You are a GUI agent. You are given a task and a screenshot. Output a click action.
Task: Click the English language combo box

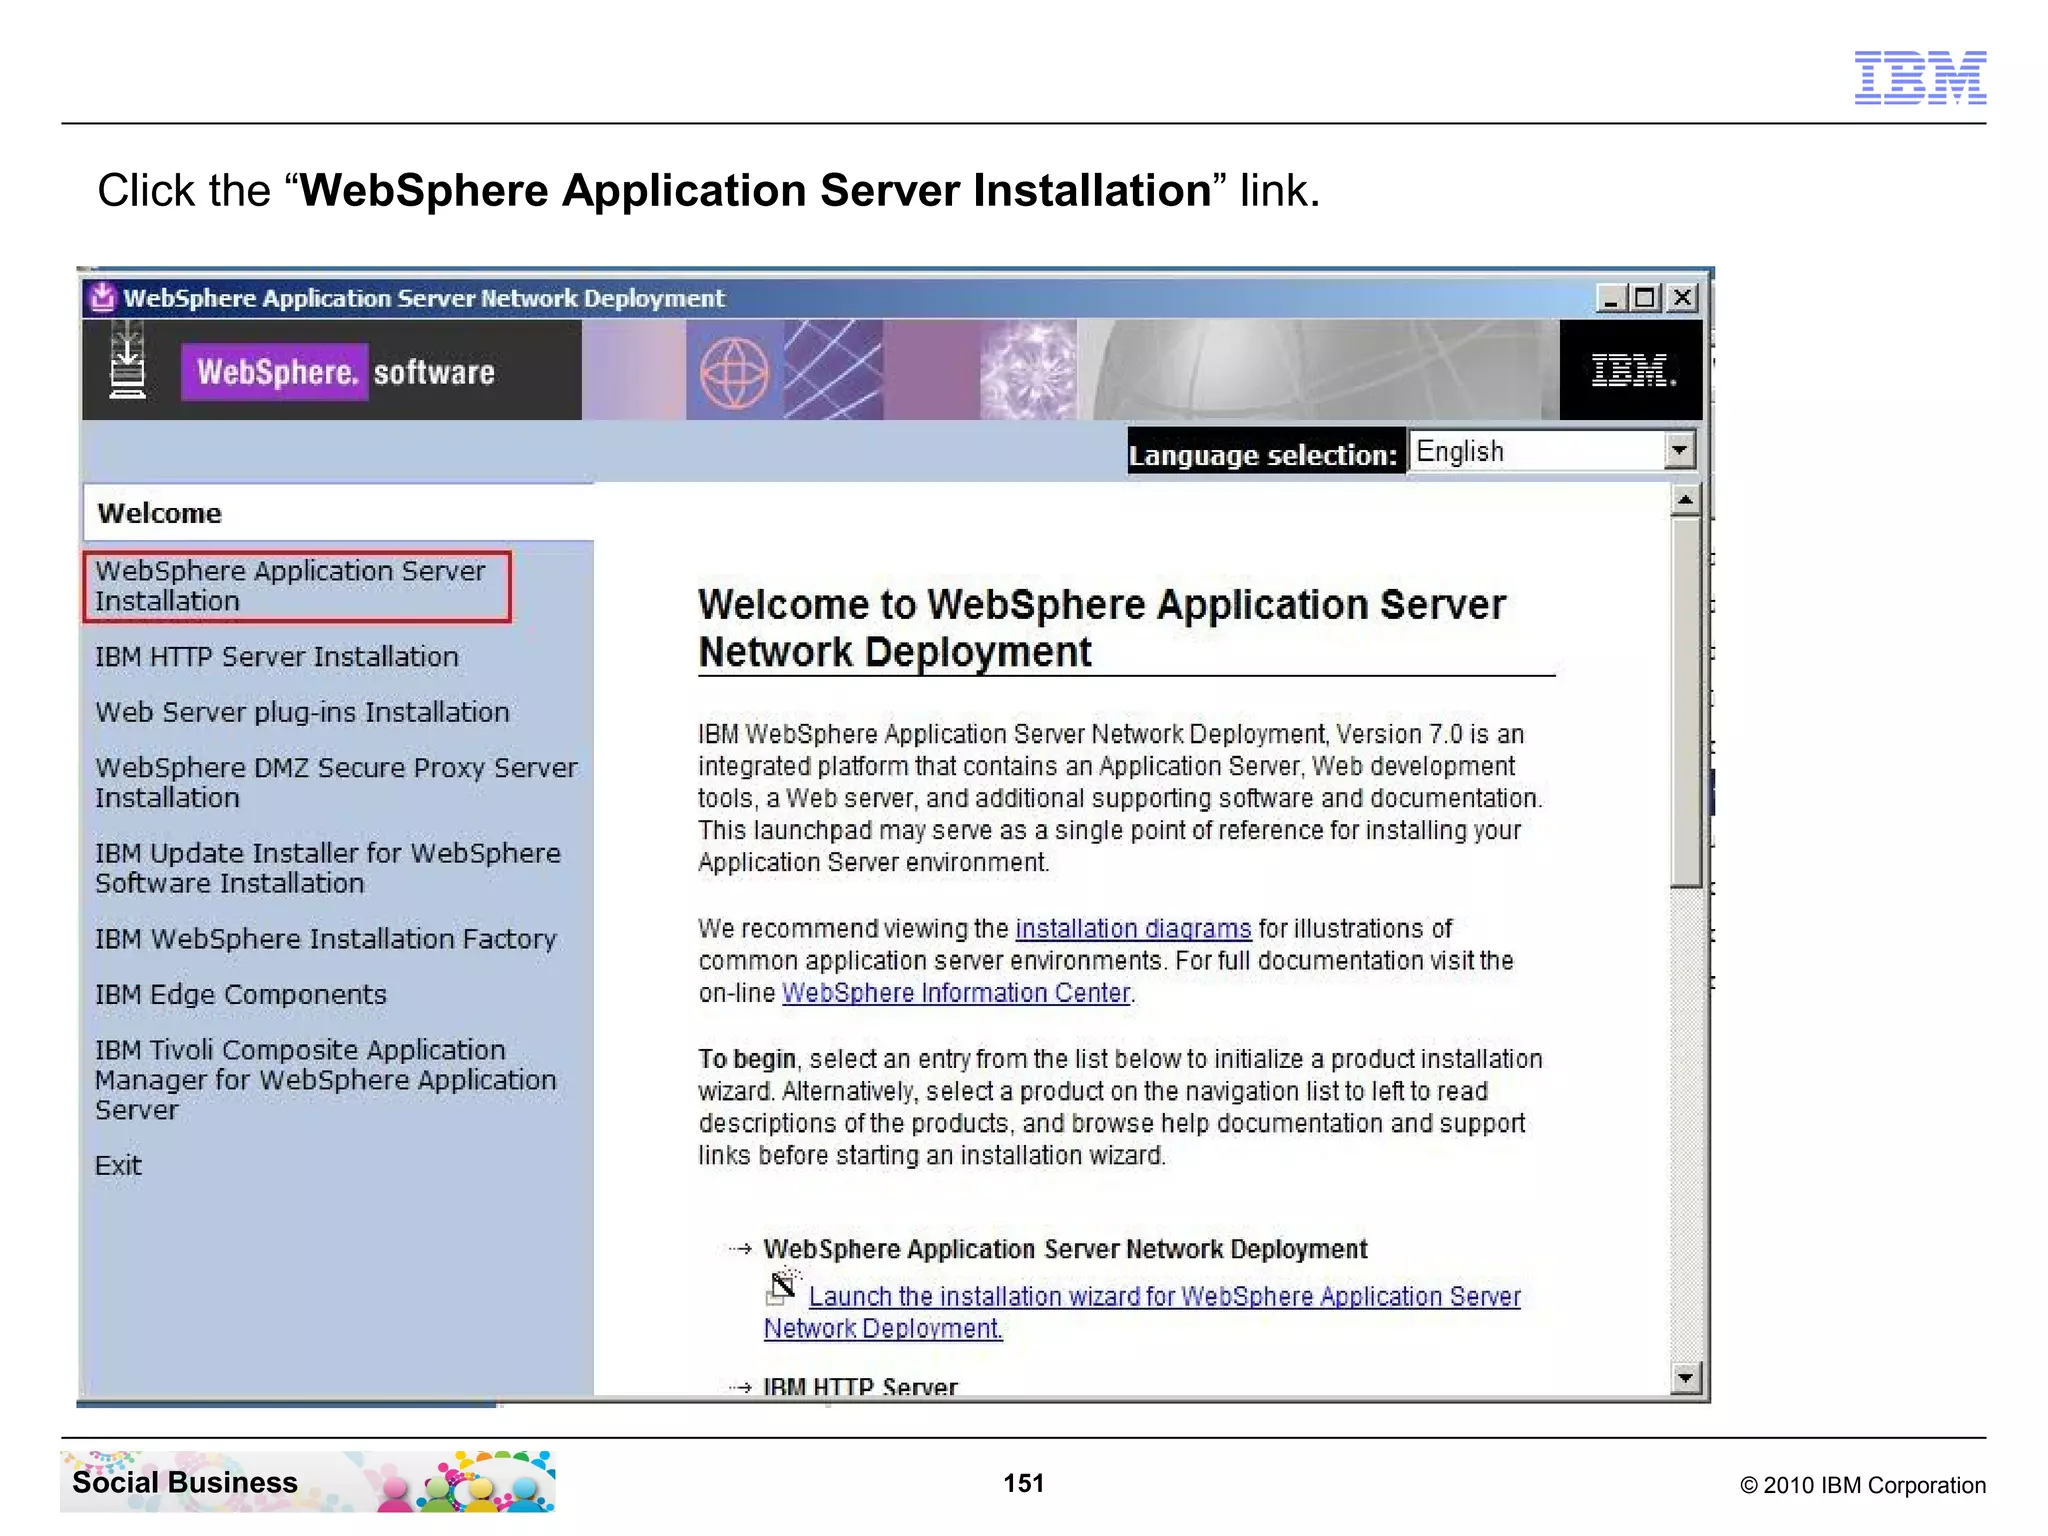[x=1551, y=450]
